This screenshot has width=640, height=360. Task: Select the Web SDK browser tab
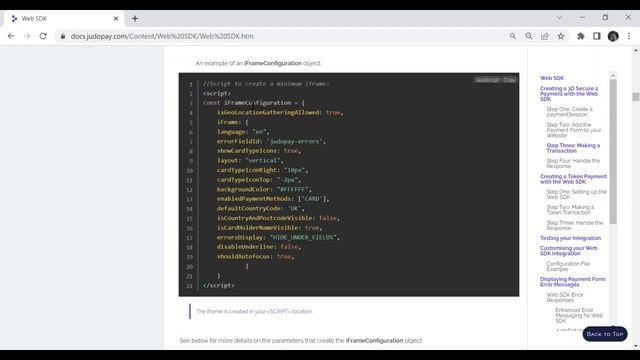click(63, 18)
